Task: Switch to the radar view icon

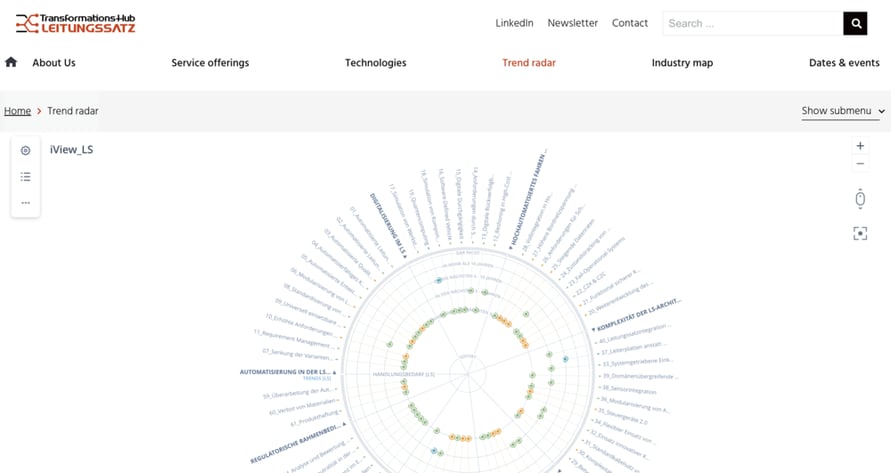Action: [x=26, y=151]
